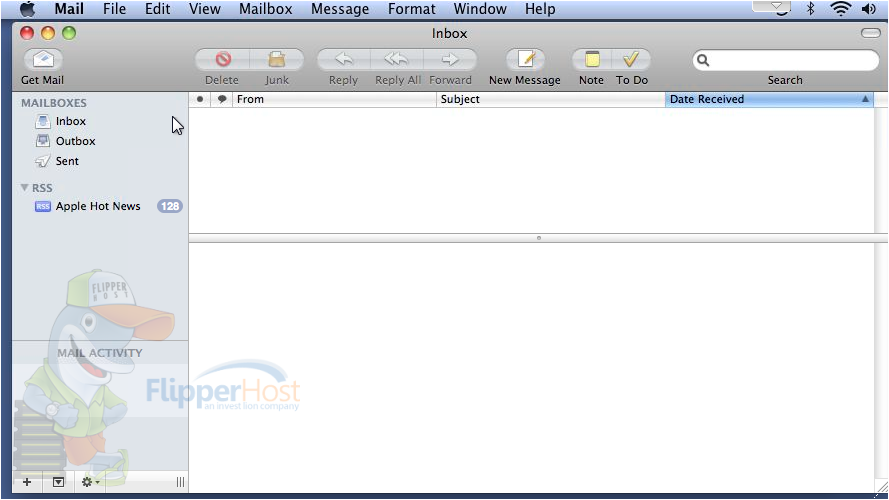Viewport: 889px width, 500px height.
Task: Open the Sent mailbox
Action: [67, 161]
